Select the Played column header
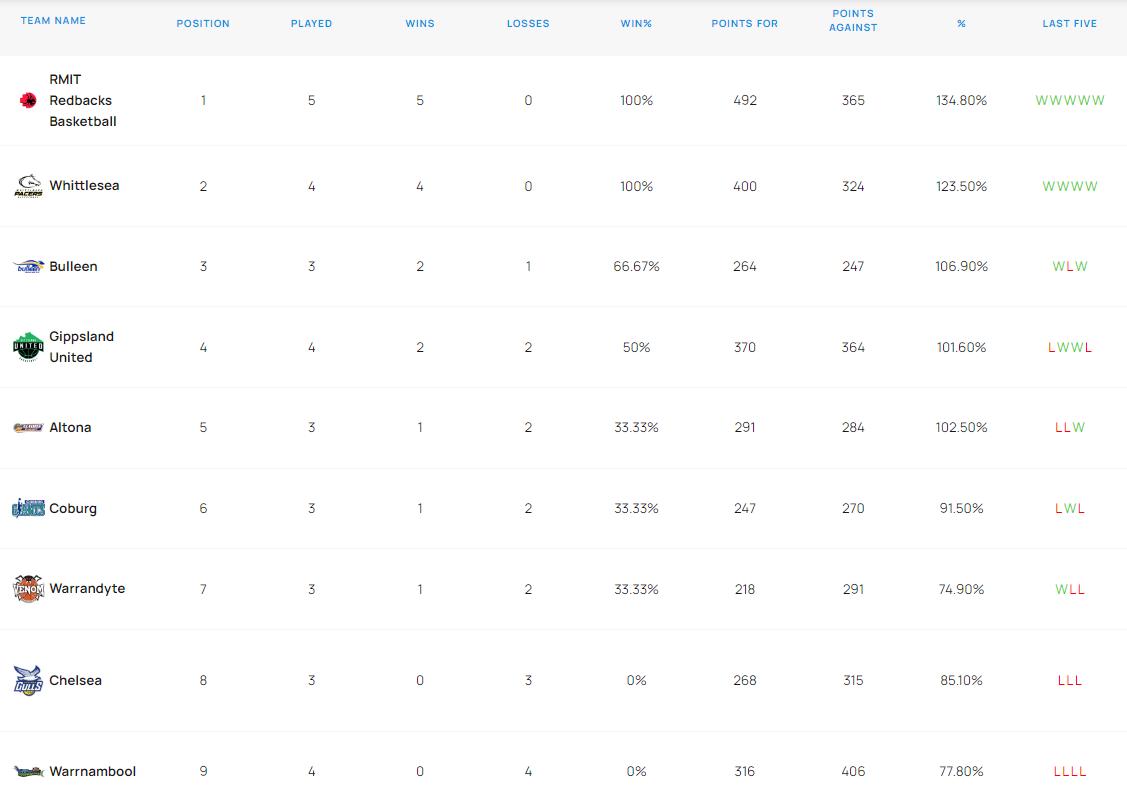 (311, 24)
